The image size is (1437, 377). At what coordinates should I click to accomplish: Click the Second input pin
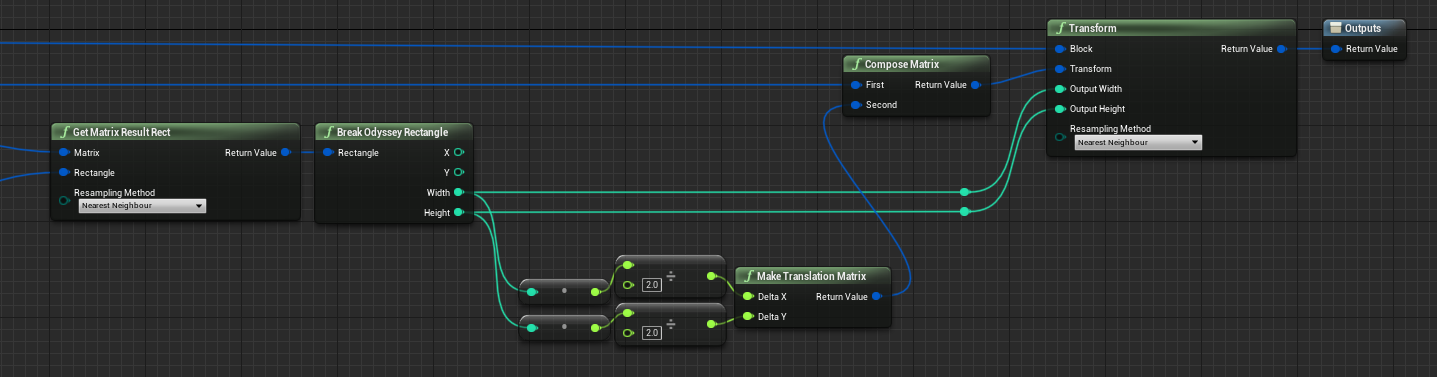coord(856,105)
